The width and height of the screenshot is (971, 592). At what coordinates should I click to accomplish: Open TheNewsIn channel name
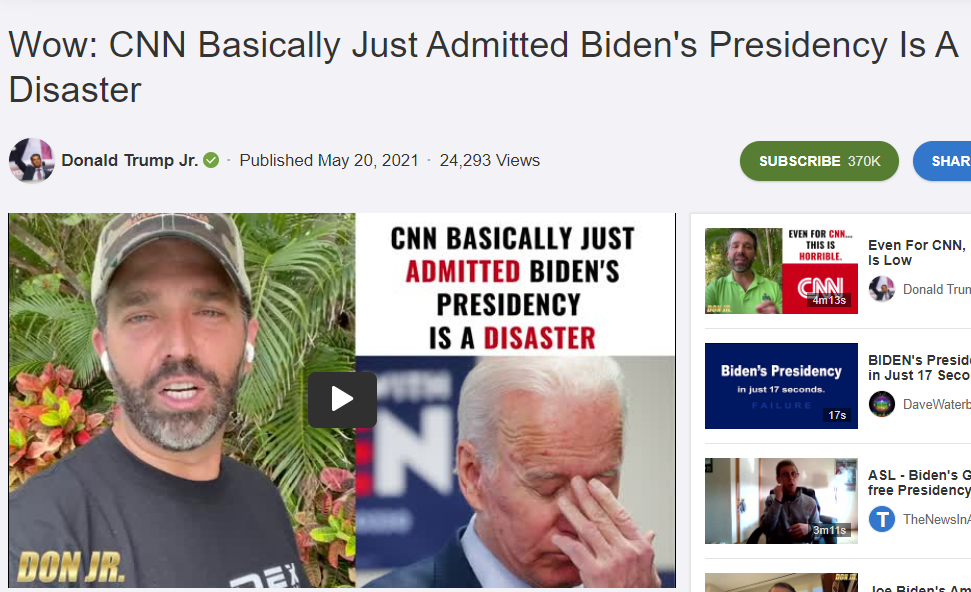[x=936, y=519]
